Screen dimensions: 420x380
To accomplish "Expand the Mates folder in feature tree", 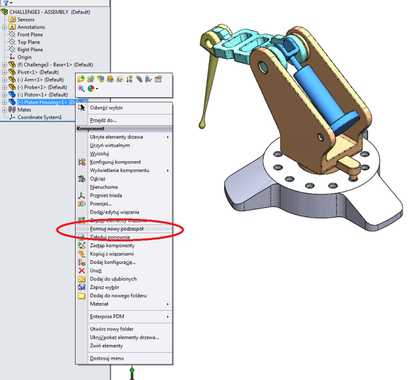I will (4, 110).
